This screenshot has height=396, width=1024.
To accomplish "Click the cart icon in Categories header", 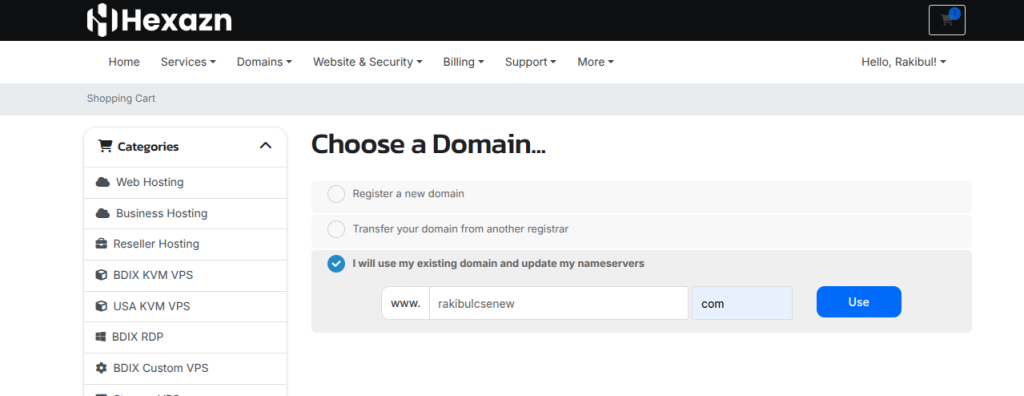I will (x=105, y=146).
